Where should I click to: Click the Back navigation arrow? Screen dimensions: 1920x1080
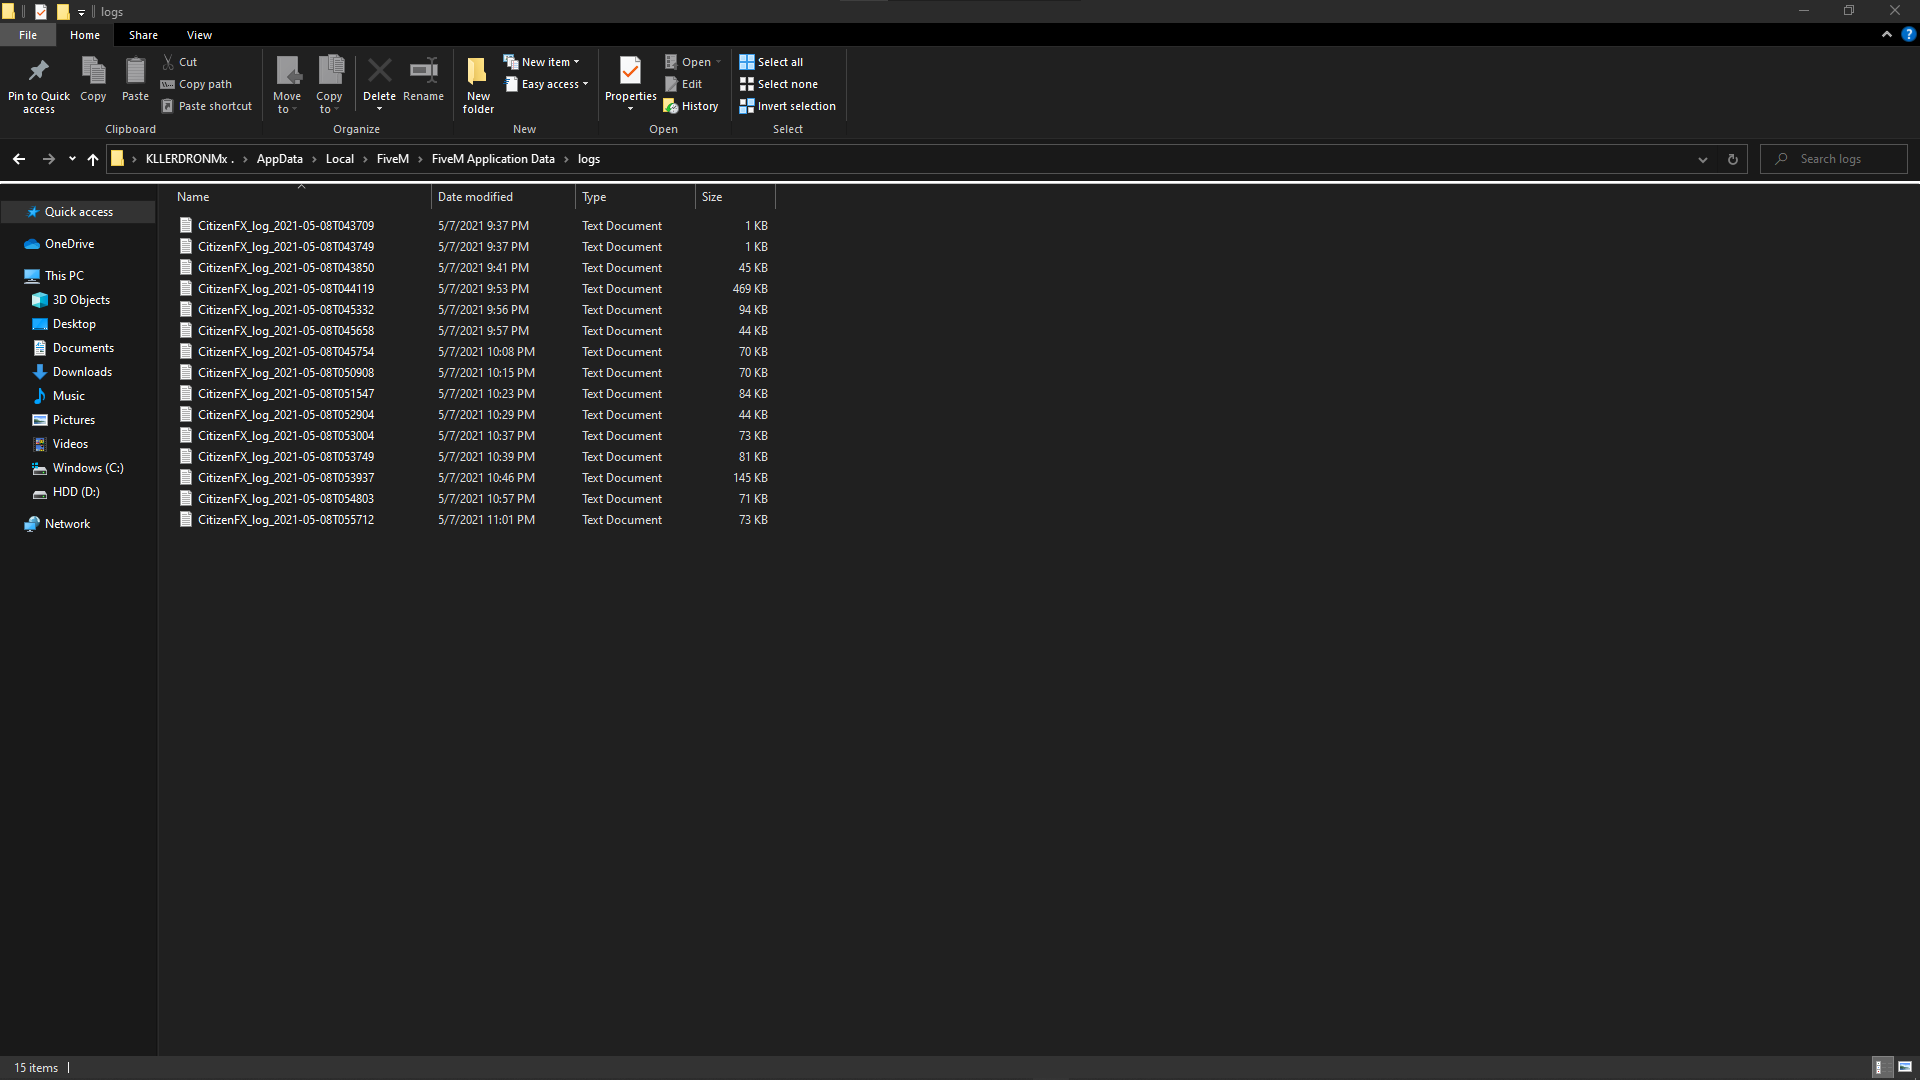(x=18, y=158)
